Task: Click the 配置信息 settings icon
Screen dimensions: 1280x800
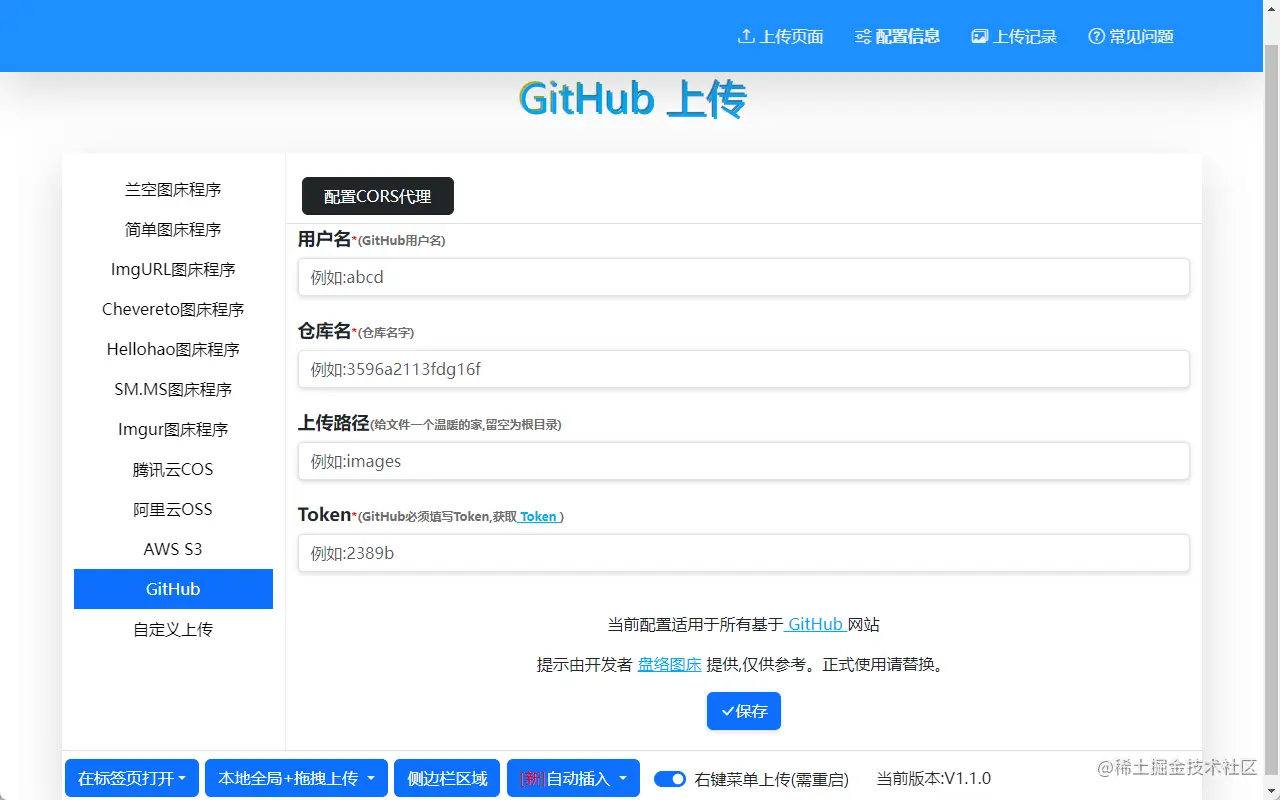Action: pyautogui.click(x=861, y=36)
